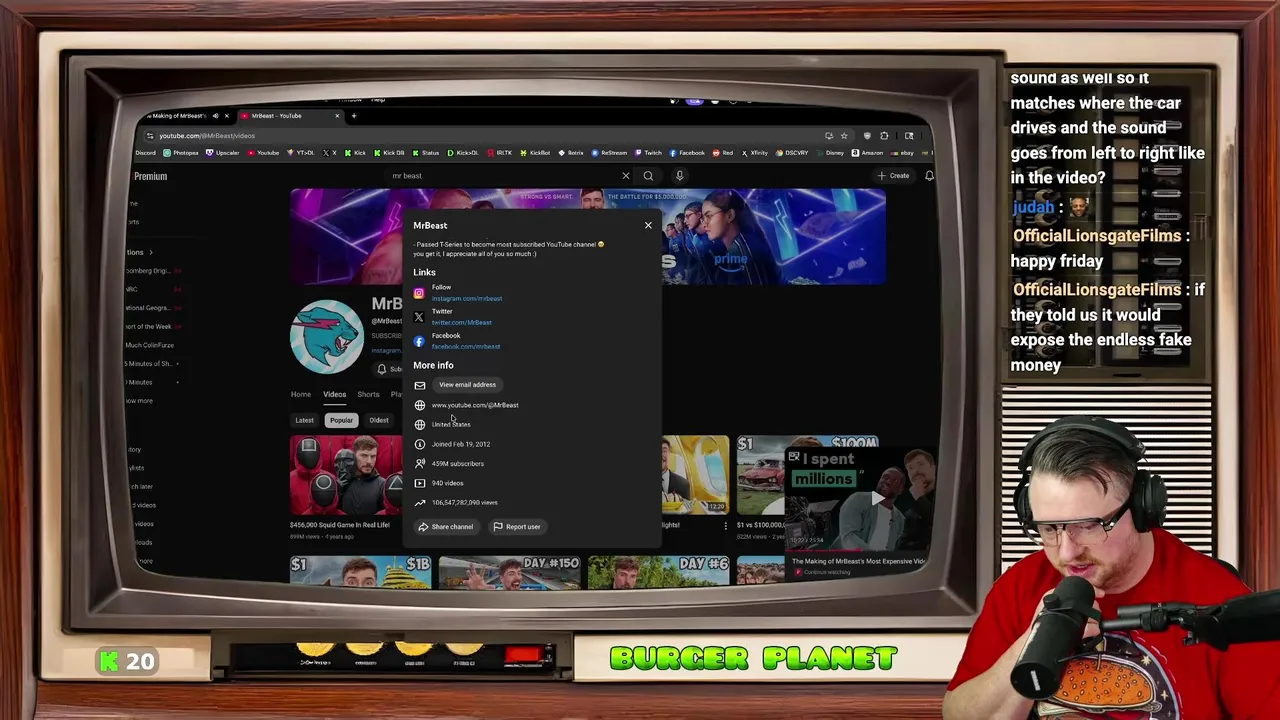The width and height of the screenshot is (1280, 720).
Task: Switch to Making of MrBeast's tab
Action: 182,116
